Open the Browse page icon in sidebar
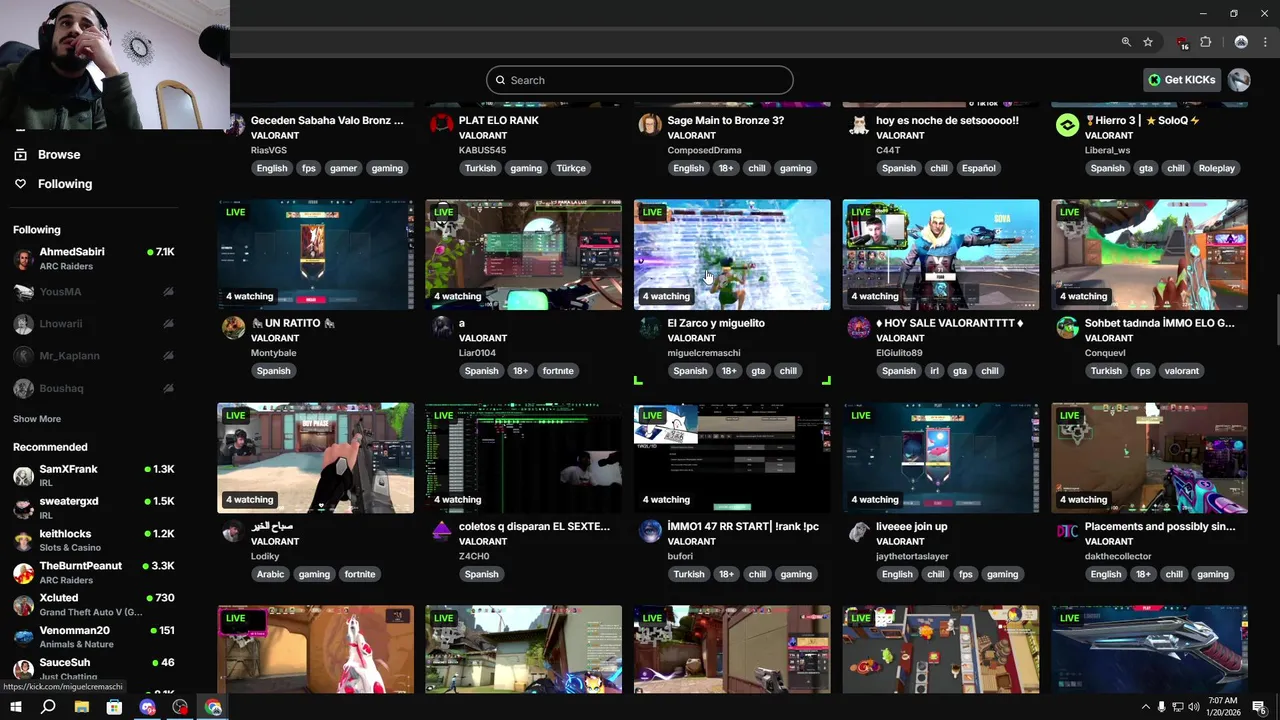 [x=20, y=155]
